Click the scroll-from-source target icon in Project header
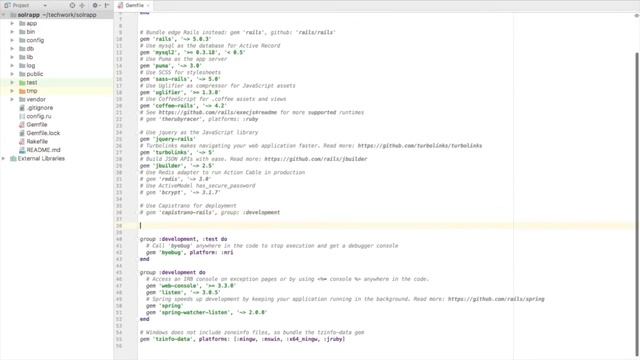 click(72, 5)
